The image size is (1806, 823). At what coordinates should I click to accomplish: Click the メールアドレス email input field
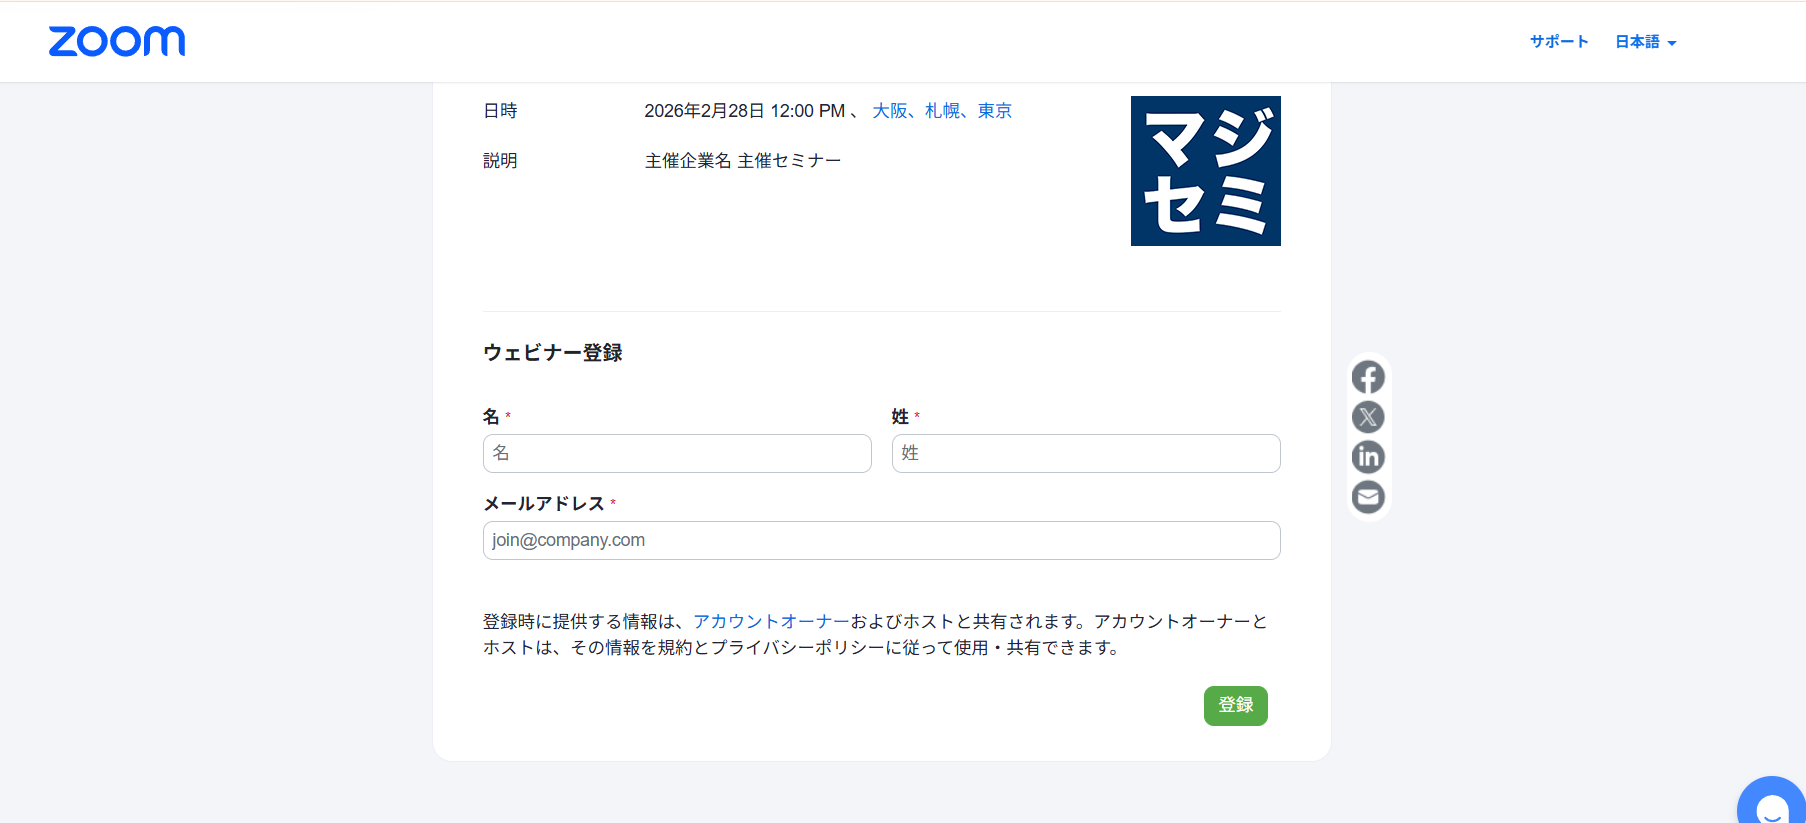pos(881,540)
